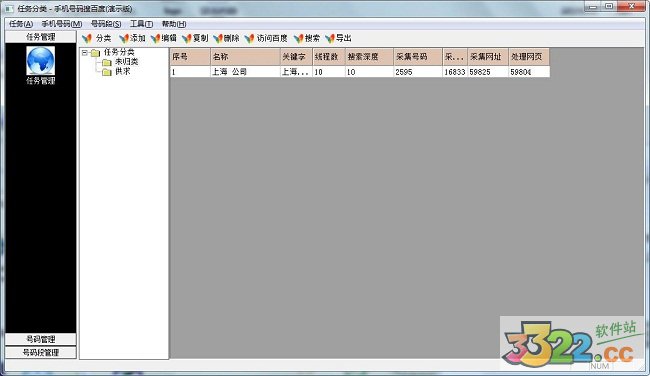Sort by the 采集号码 column header

417,57
